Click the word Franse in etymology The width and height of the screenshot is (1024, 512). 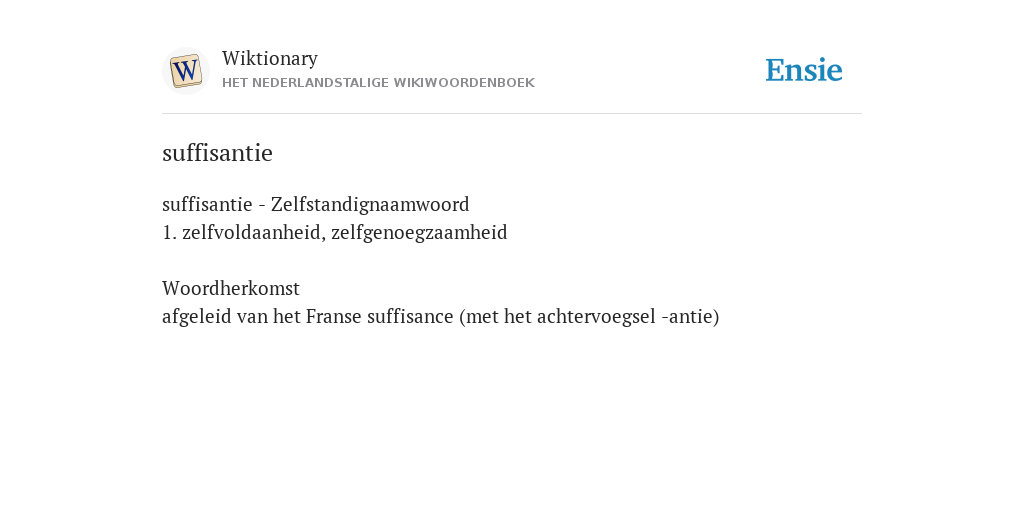click(x=334, y=317)
